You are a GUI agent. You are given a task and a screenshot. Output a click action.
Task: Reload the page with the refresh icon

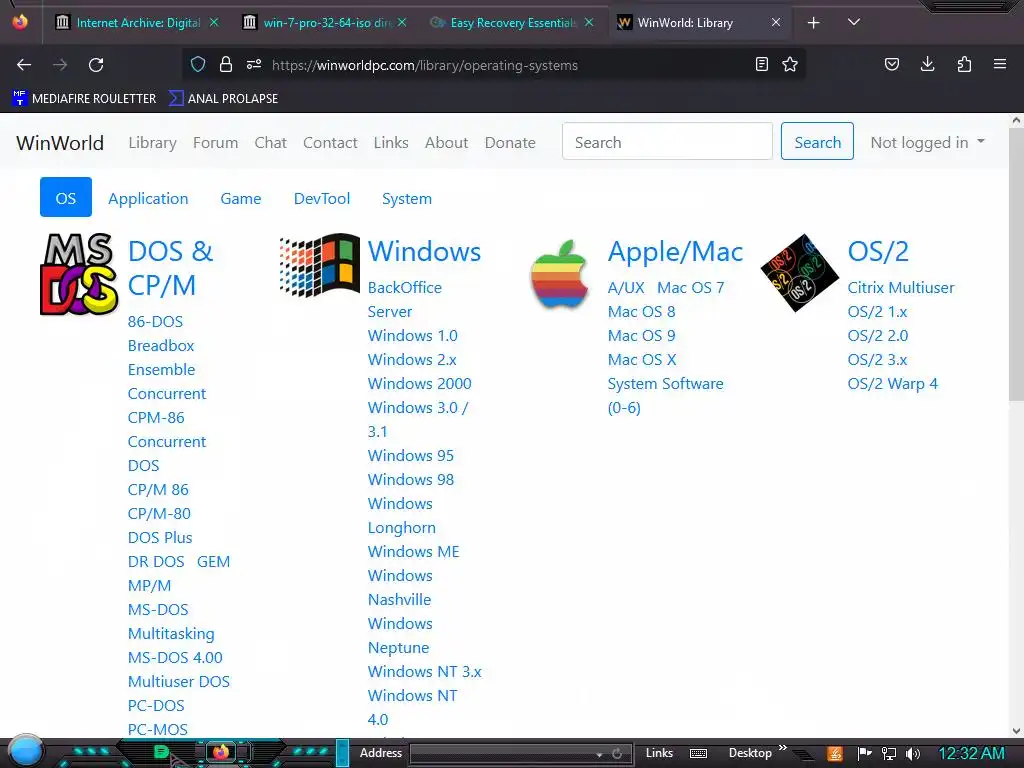[96, 65]
